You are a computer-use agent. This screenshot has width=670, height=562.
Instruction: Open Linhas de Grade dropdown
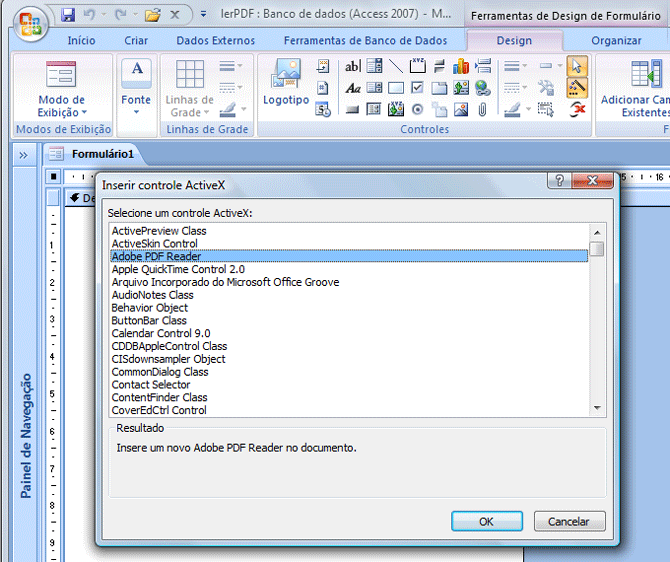click(190, 88)
